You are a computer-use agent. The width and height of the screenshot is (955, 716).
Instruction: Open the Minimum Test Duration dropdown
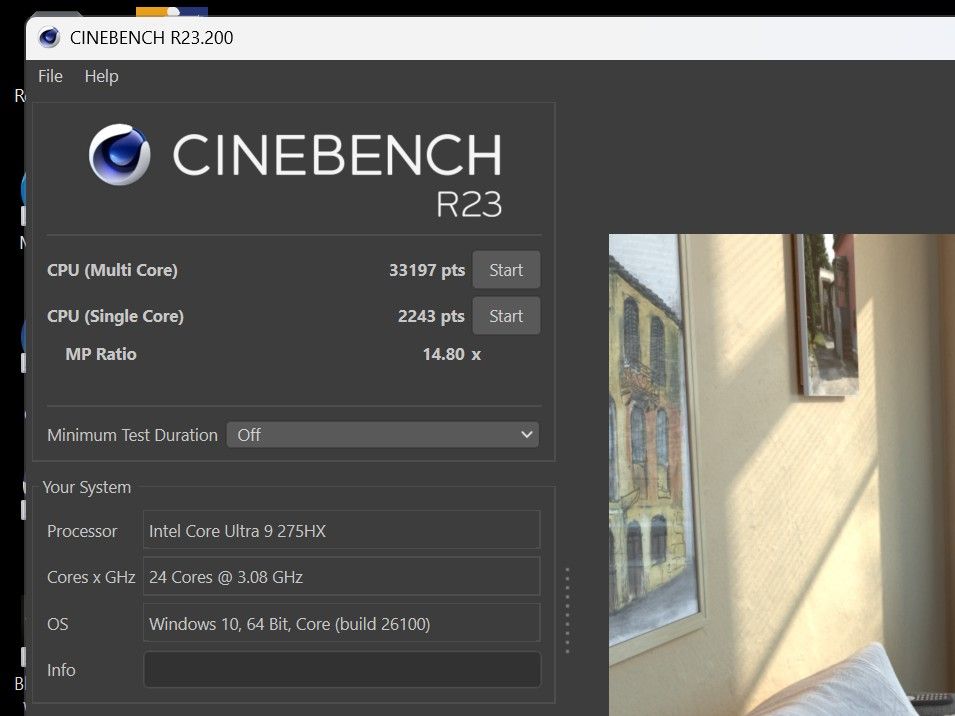(382, 435)
